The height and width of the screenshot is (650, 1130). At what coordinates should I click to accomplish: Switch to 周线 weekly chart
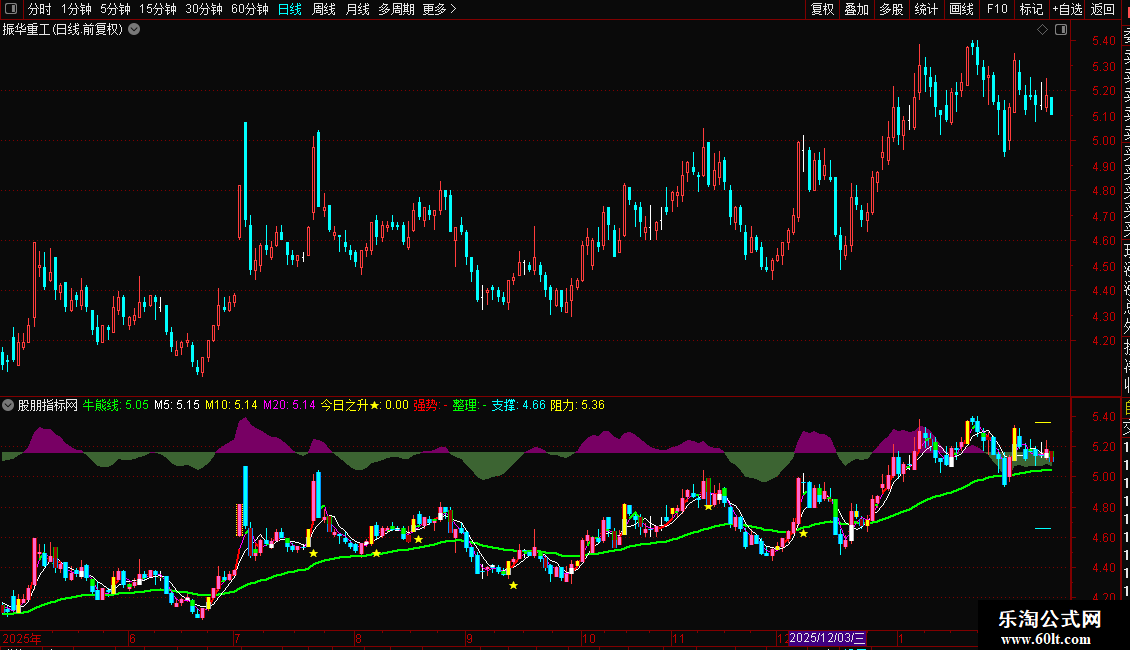[324, 9]
